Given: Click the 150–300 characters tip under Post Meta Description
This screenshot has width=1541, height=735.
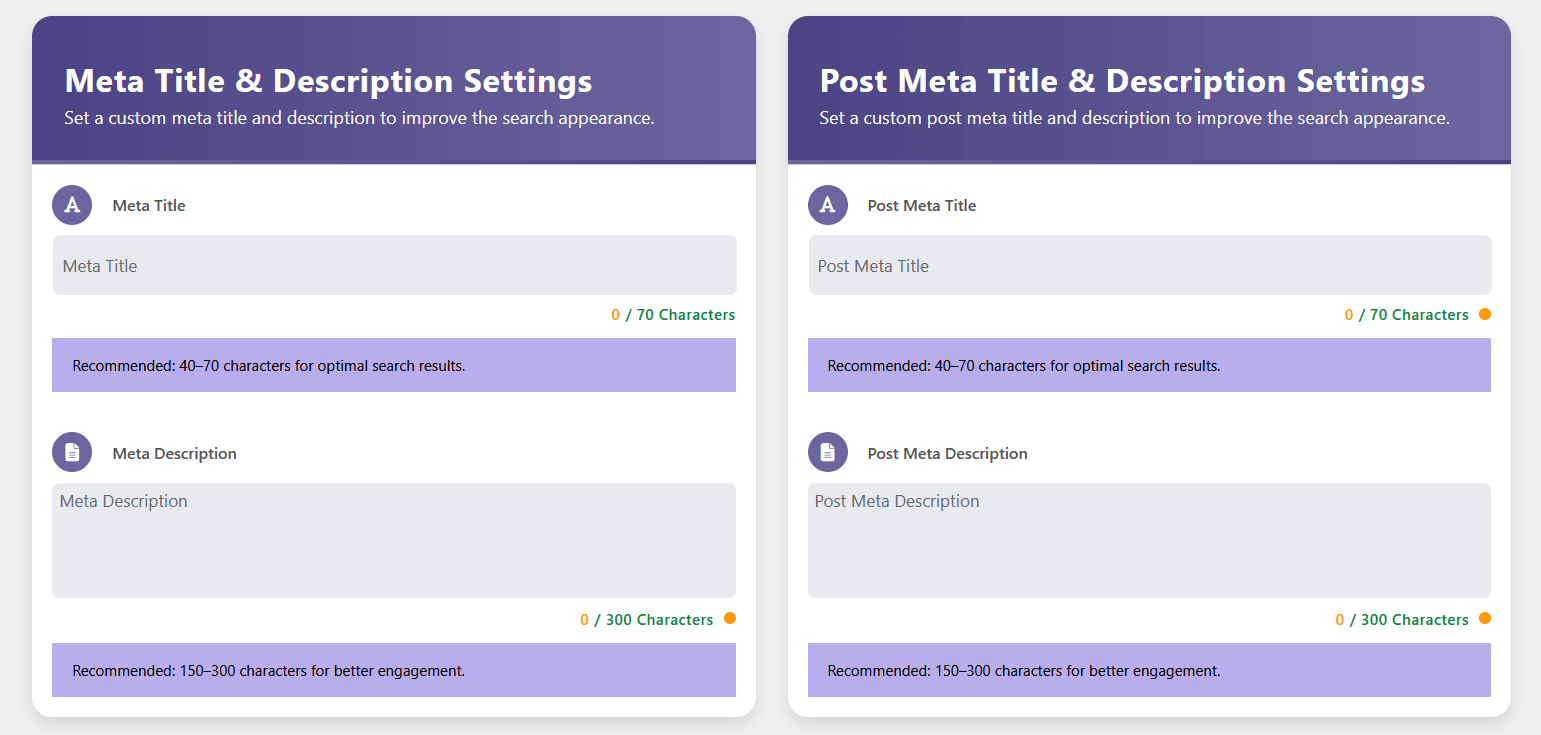Looking at the screenshot, I should pyautogui.click(x=1024, y=671).
